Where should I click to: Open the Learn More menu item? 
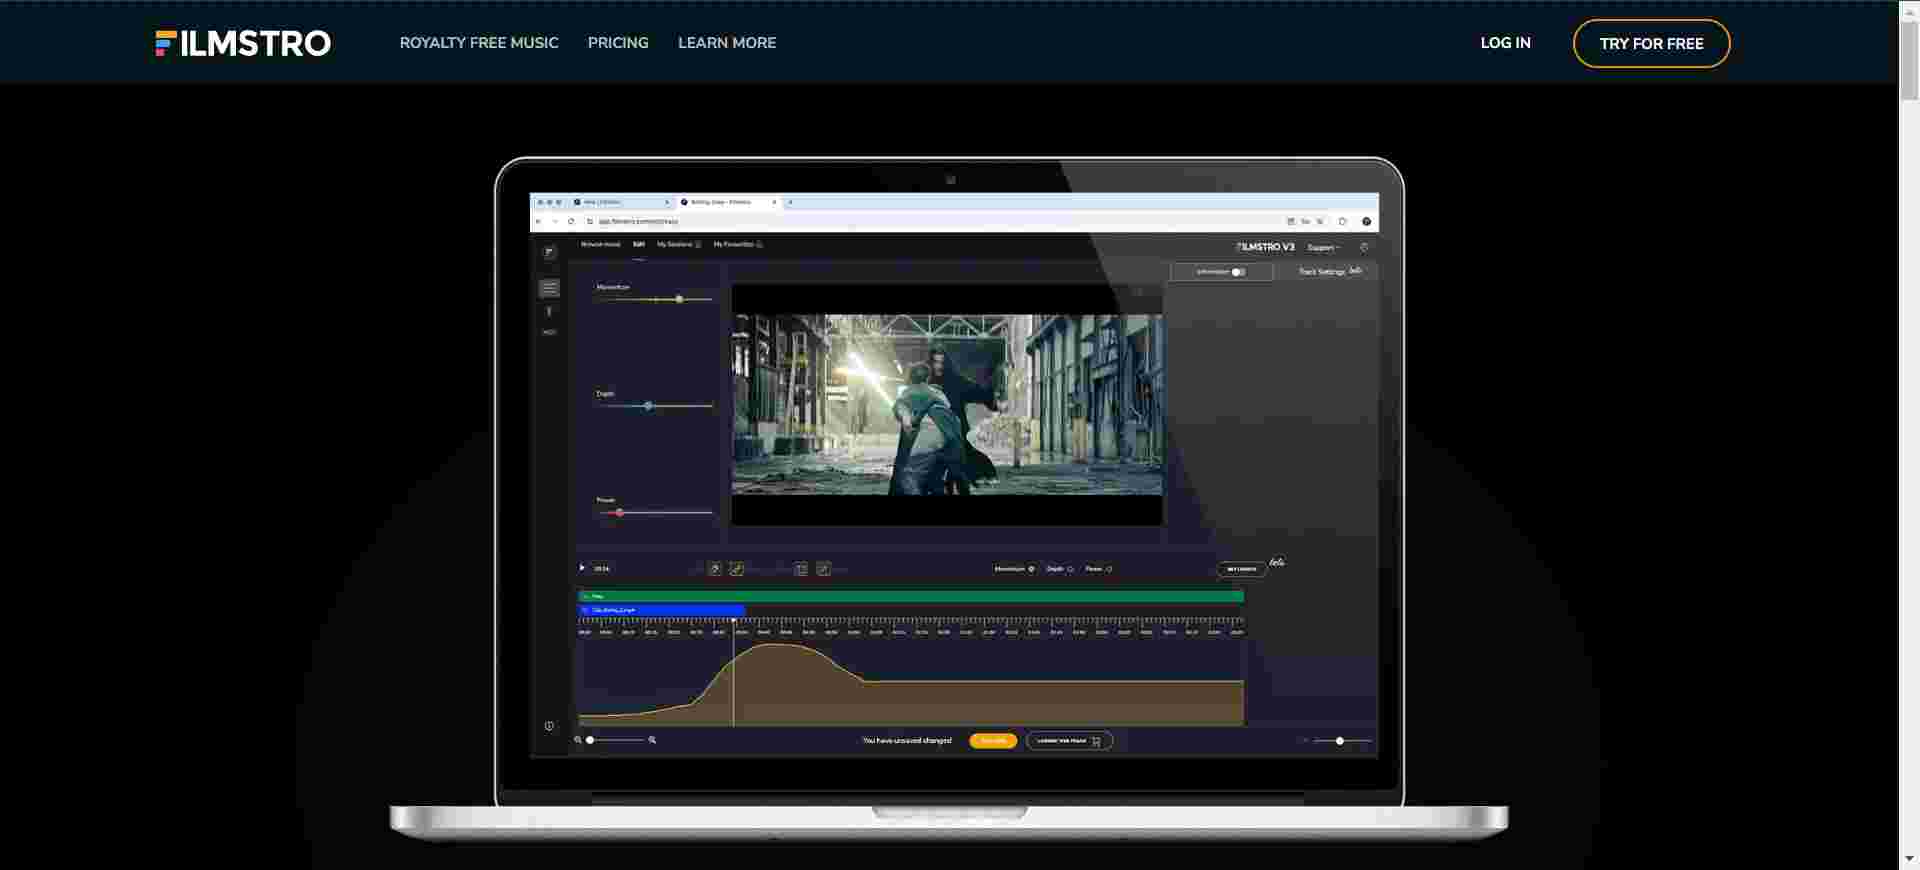point(727,43)
